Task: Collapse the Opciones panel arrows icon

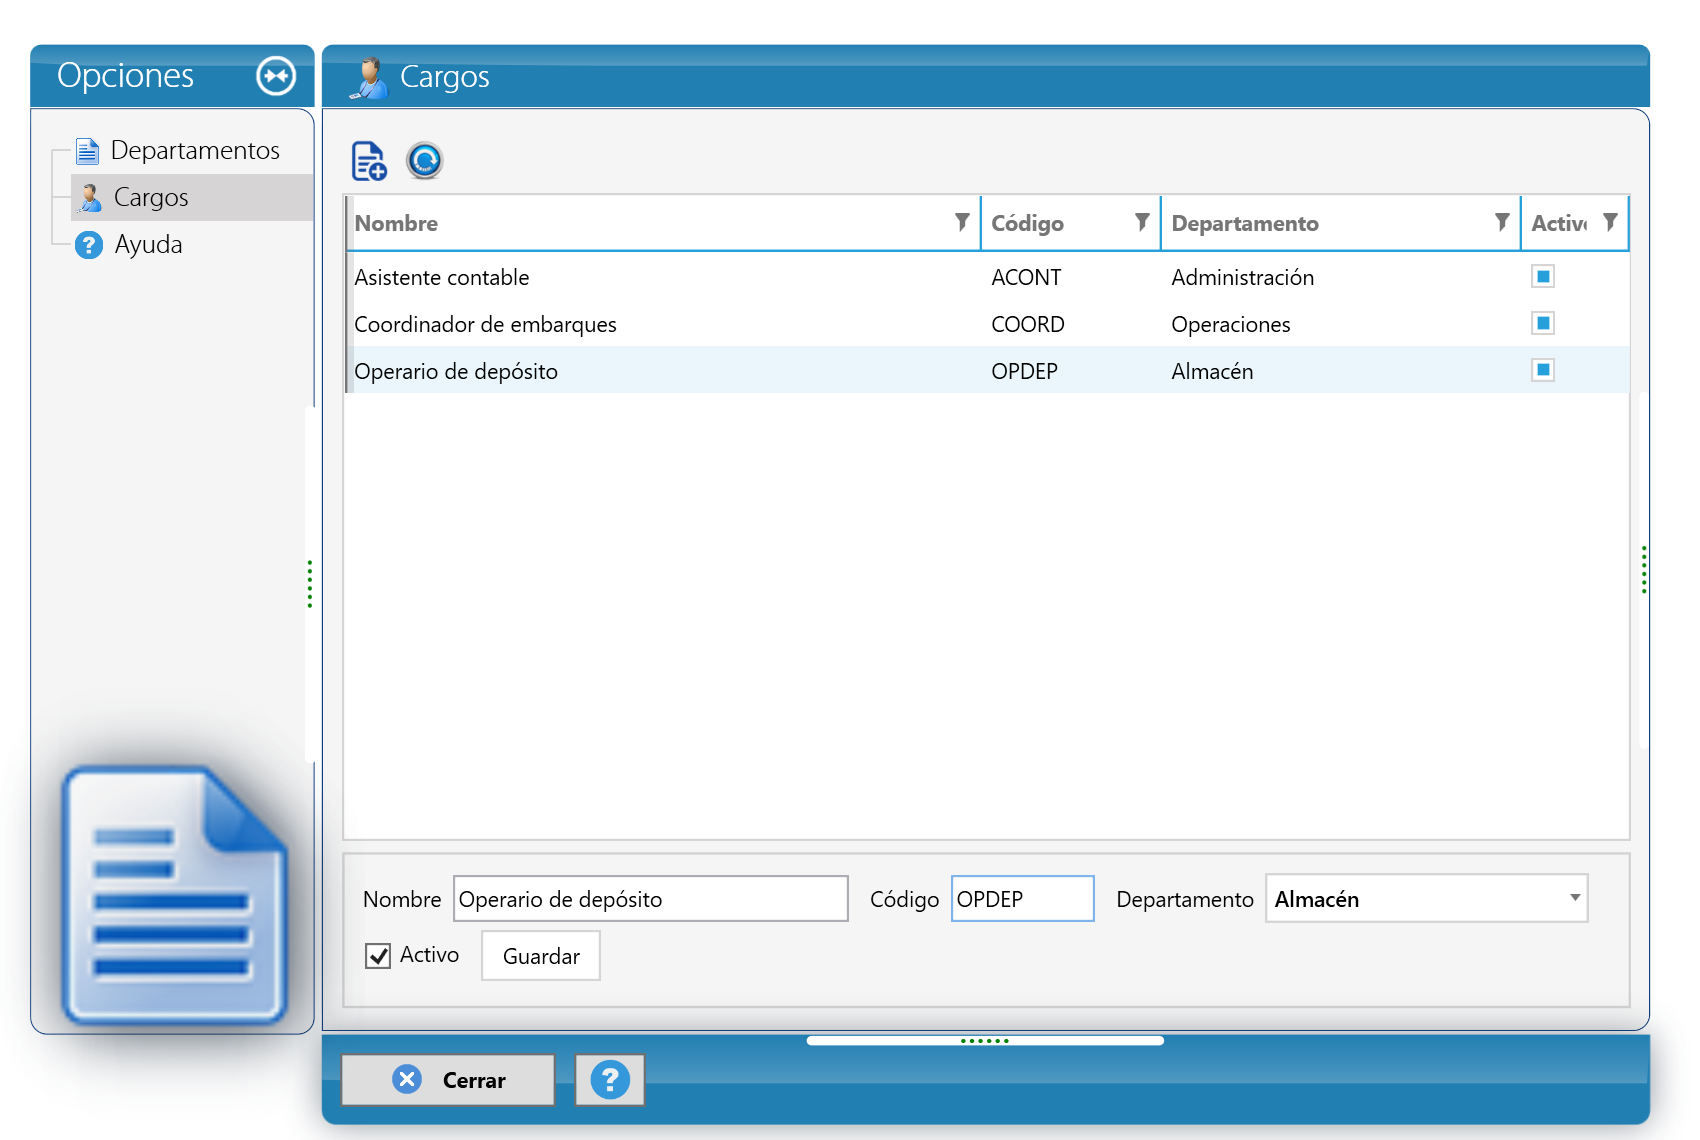Action: [x=276, y=76]
